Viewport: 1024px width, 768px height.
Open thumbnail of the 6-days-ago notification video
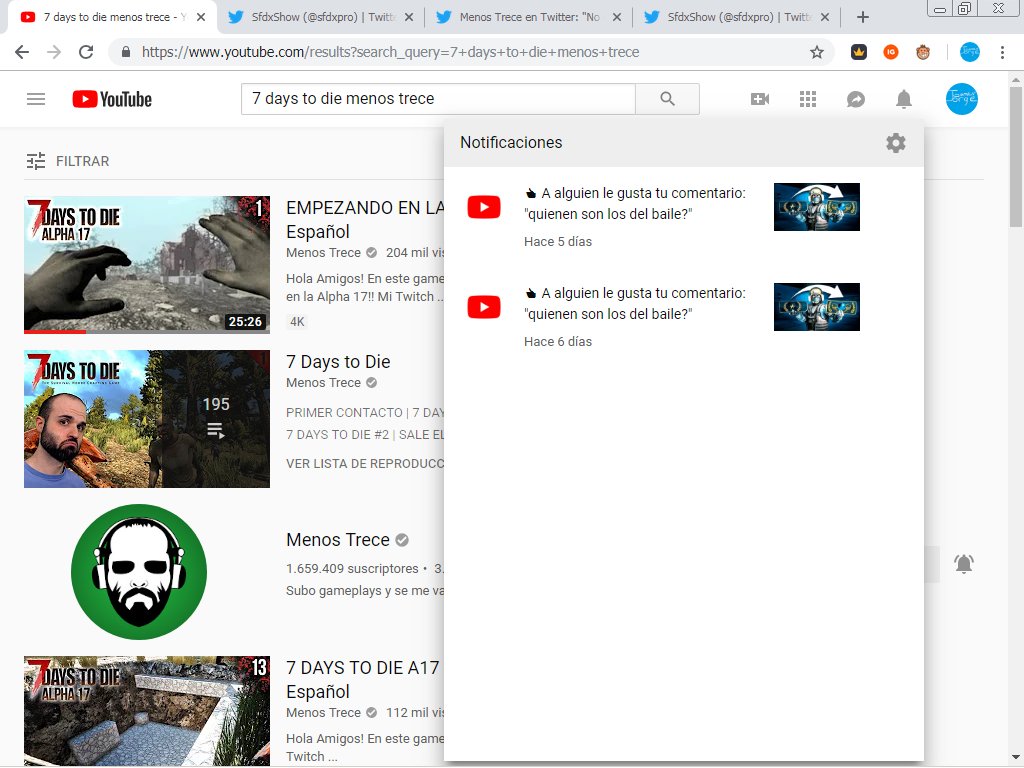tap(816, 307)
